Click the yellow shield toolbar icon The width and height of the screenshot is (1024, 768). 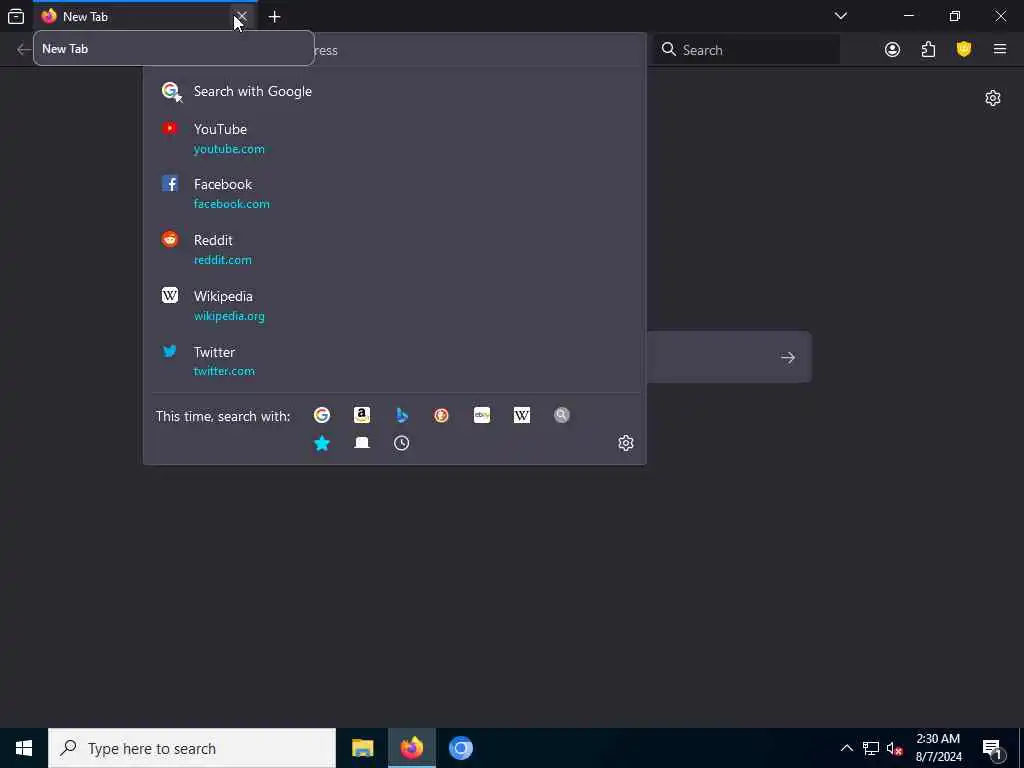[x=964, y=50]
